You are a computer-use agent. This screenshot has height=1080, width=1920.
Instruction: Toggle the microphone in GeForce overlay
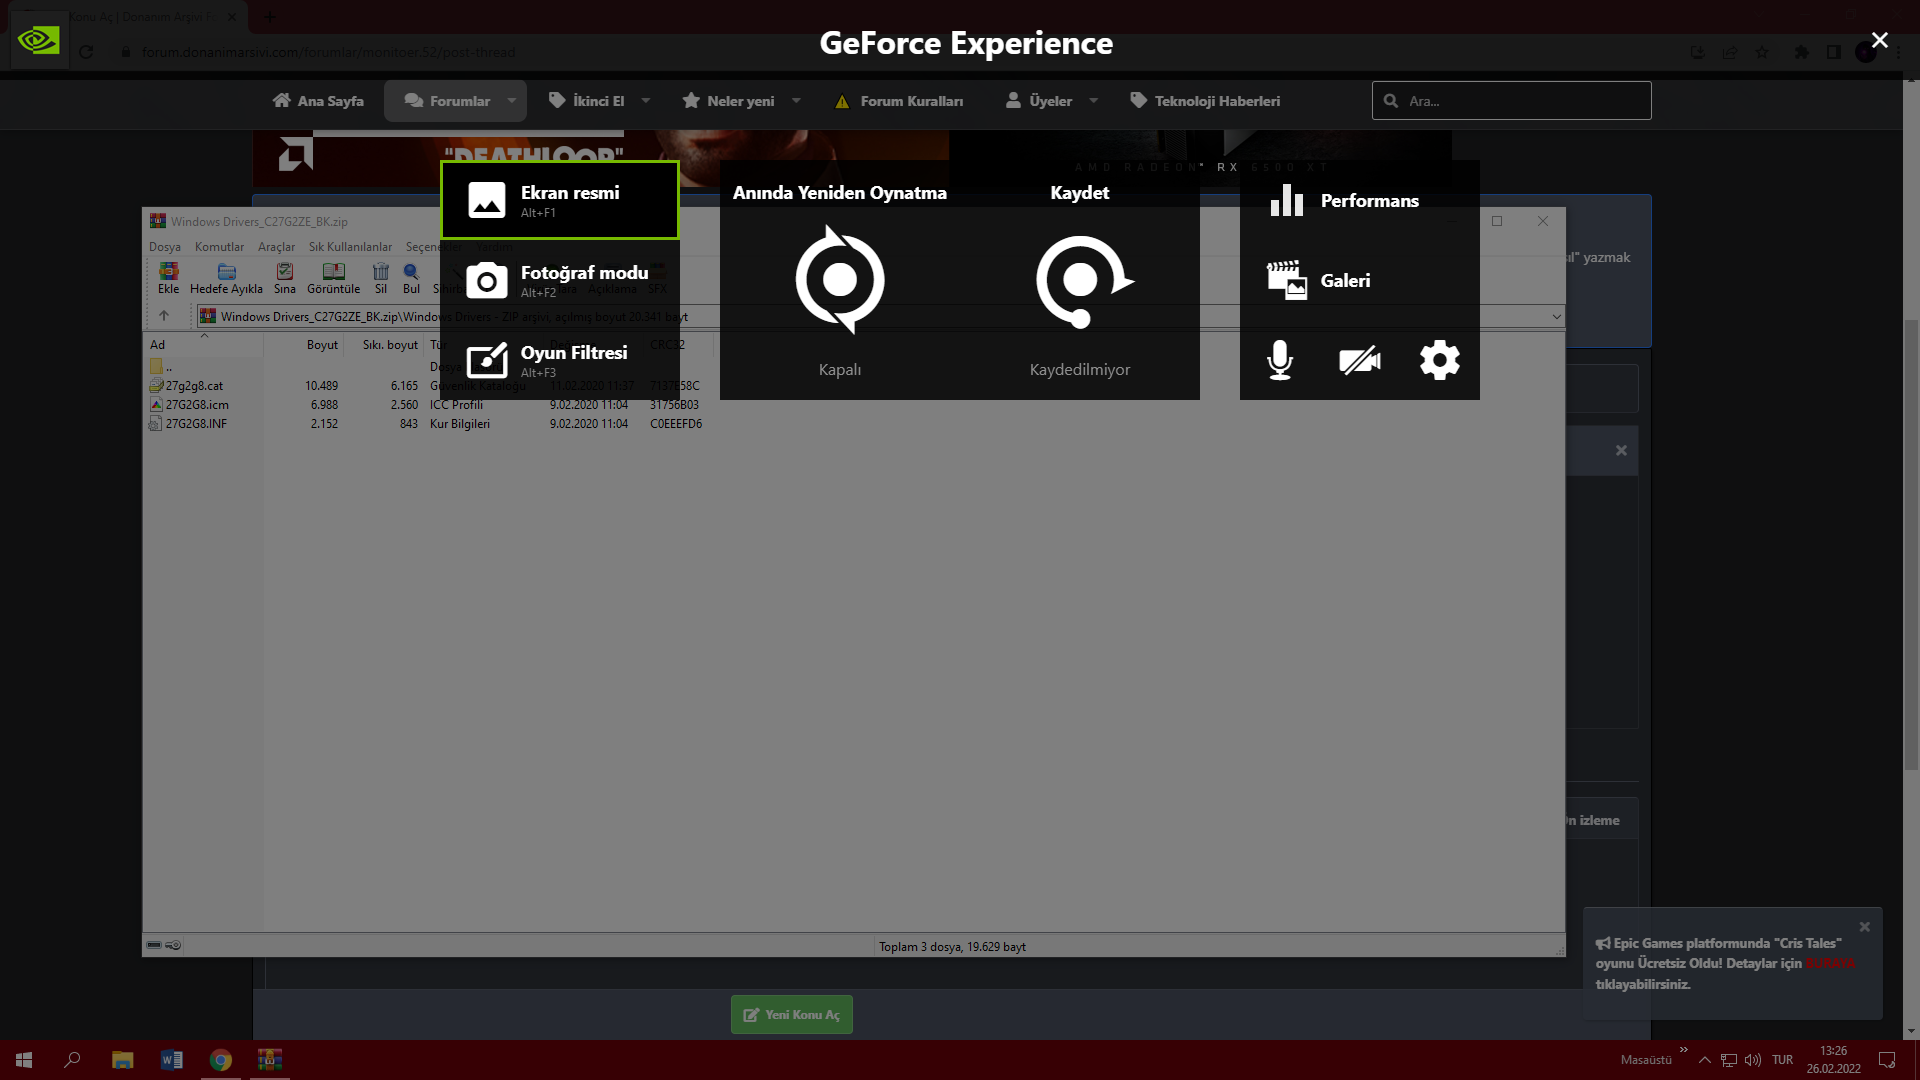pos(1280,360)
